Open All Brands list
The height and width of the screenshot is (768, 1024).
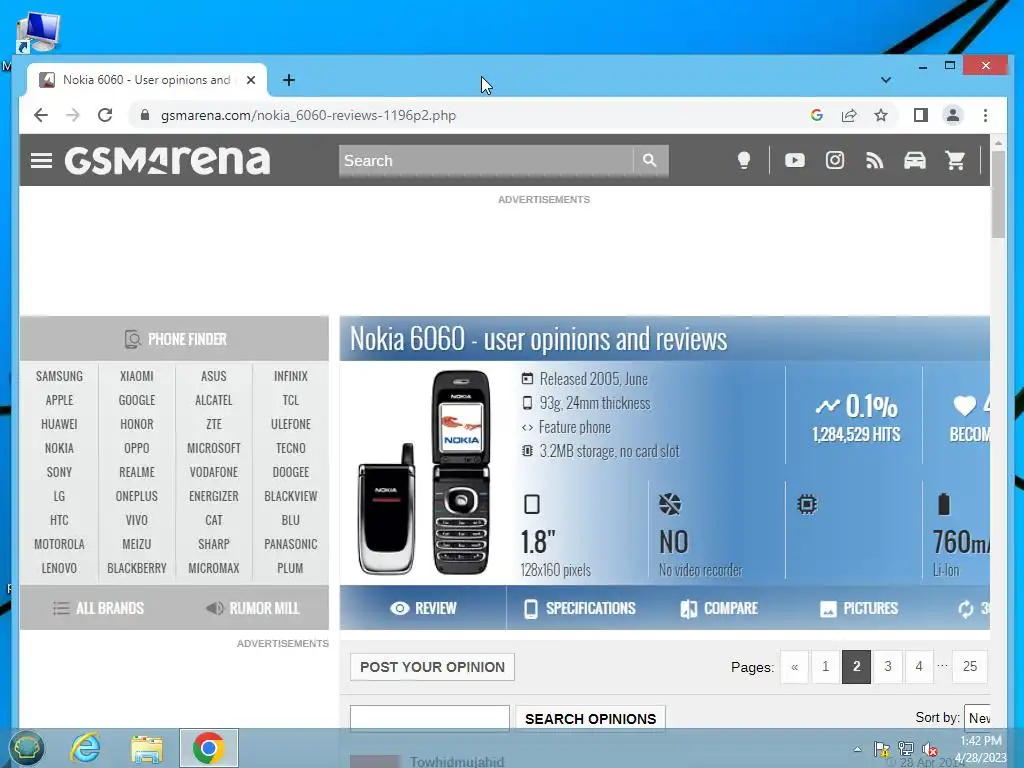(x=98, y=608)
